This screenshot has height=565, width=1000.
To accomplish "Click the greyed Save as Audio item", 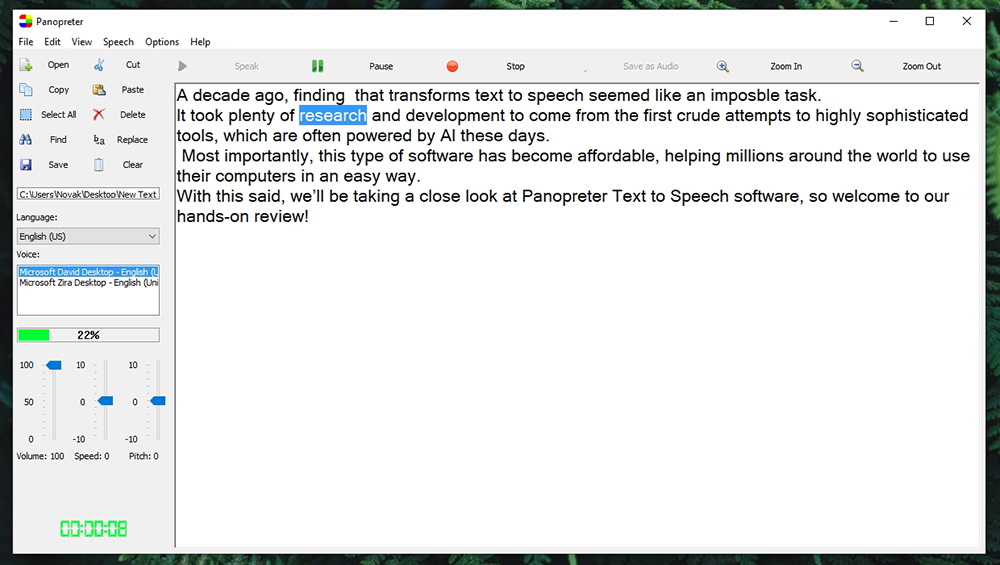I will (x=651, y=66).
